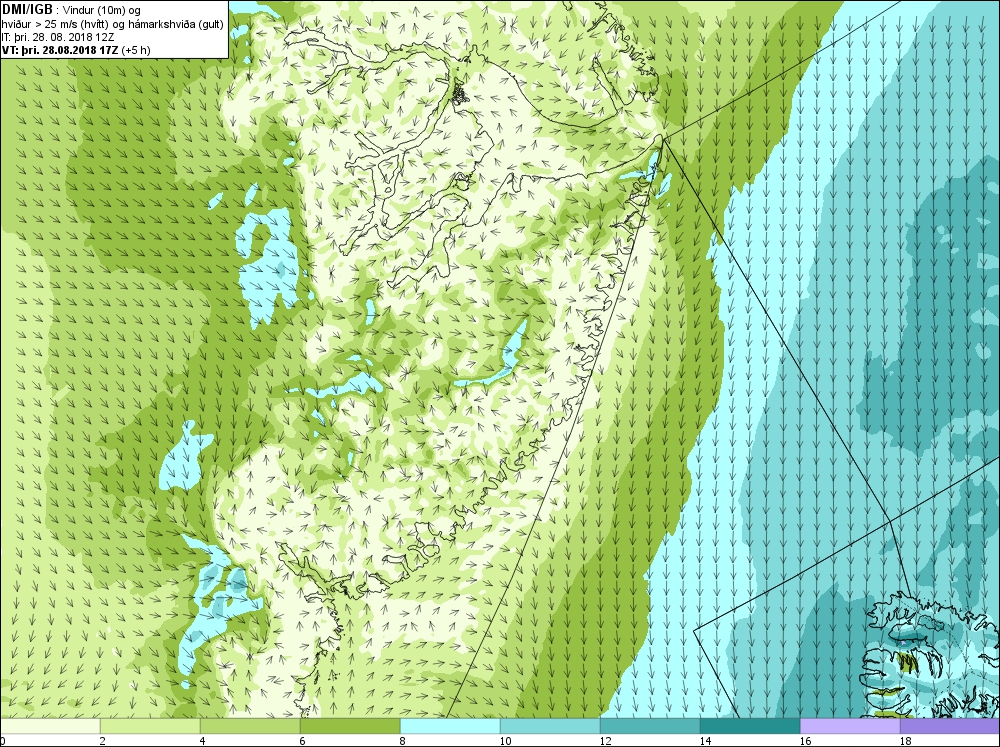
Task: Click the legend scale label "10"
Action: coord(505,741)
